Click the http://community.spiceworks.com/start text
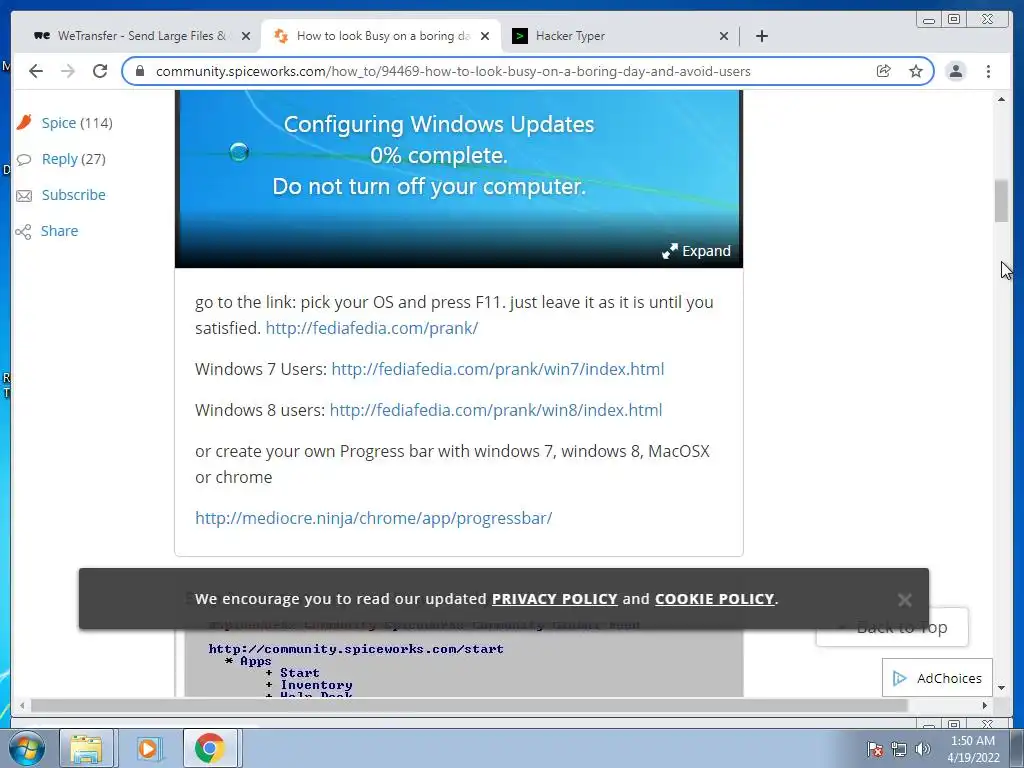The height and width of the screenshot is (768, 1024). [x=356, y=648]
